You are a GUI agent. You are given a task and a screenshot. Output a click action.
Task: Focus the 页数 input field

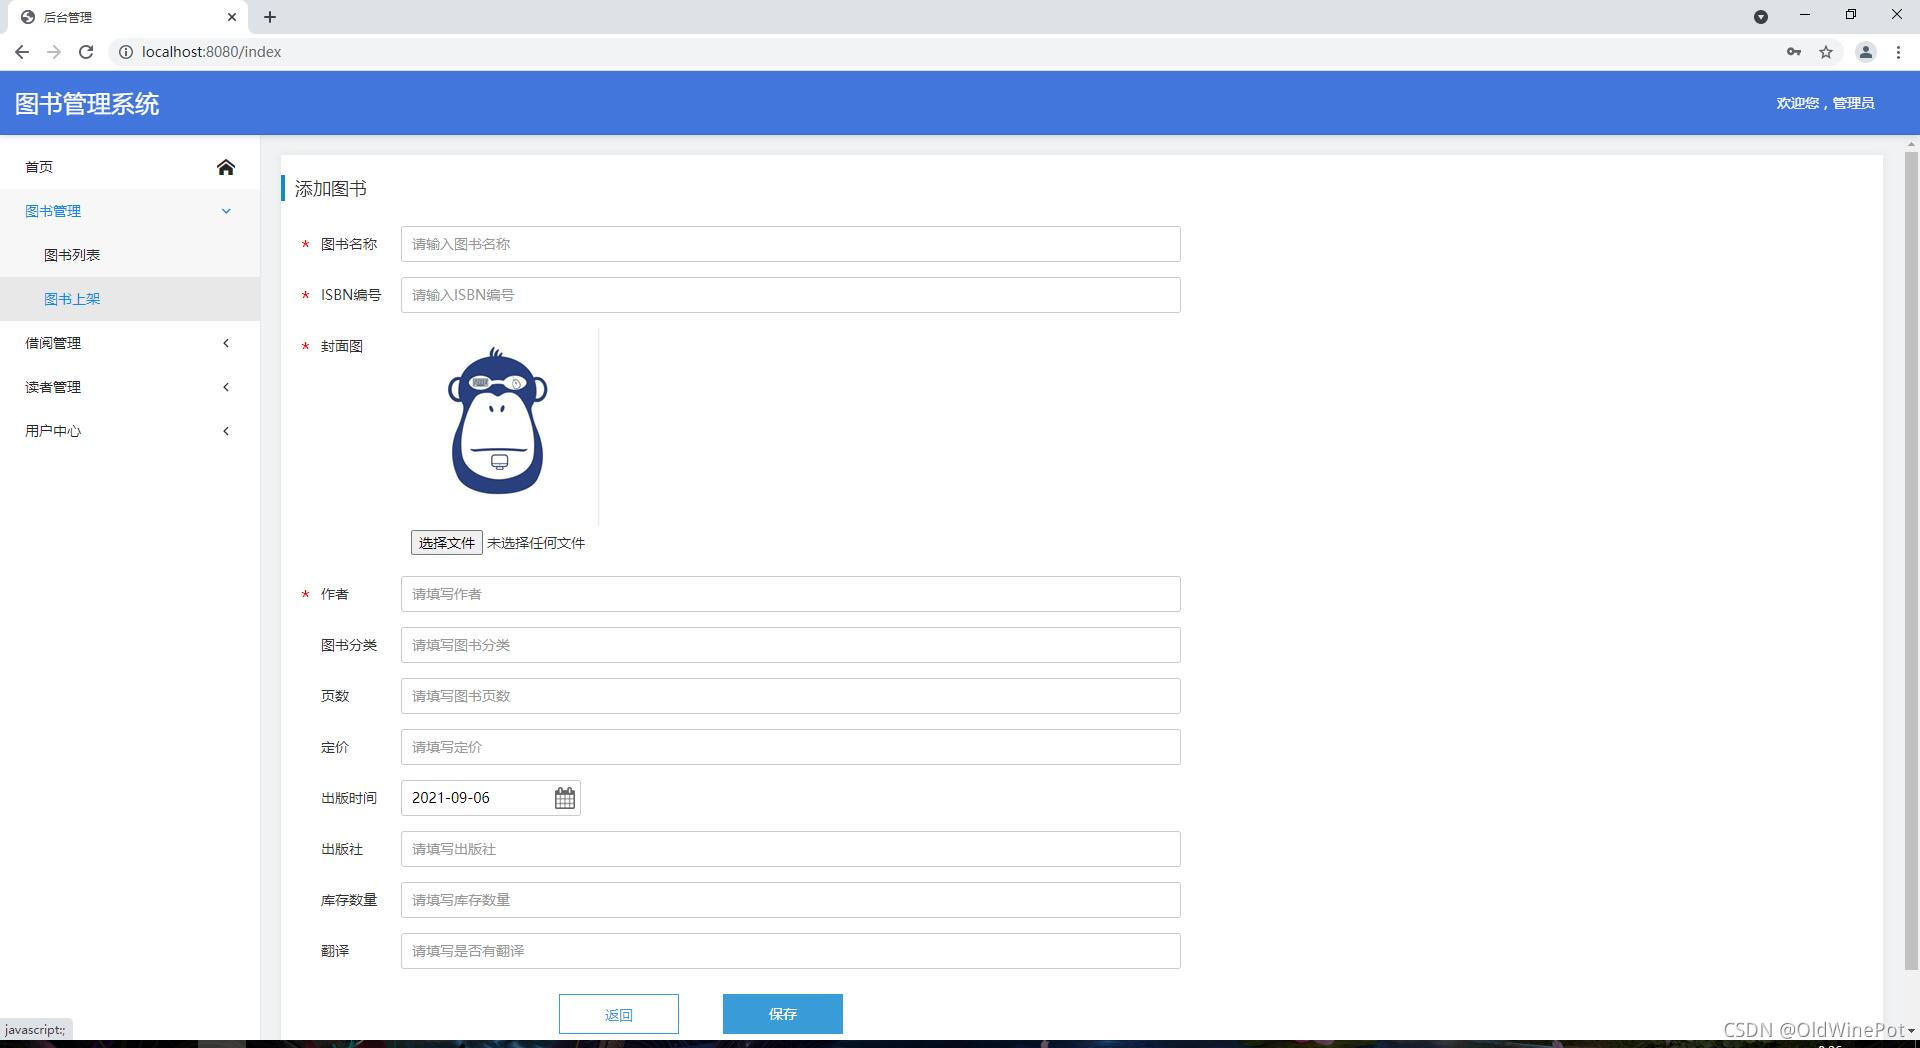[791, 696]
